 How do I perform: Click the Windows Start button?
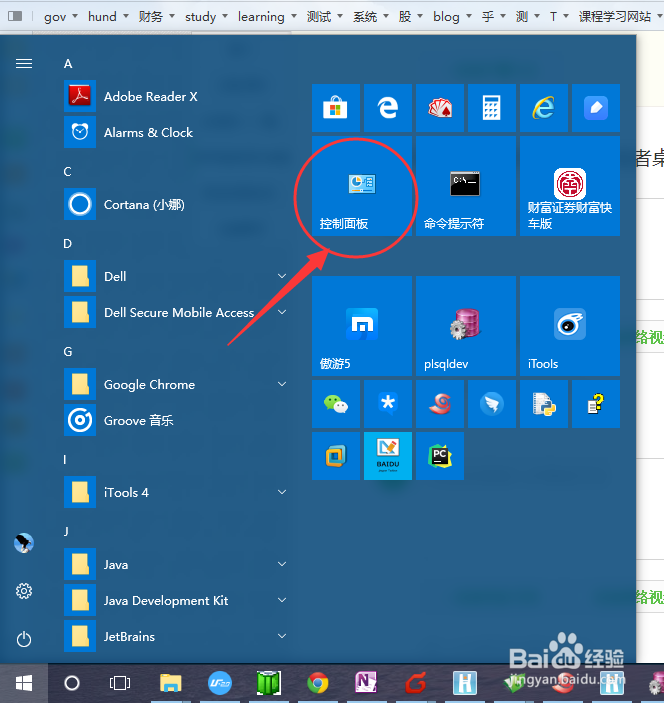click(x=24, y=683)
